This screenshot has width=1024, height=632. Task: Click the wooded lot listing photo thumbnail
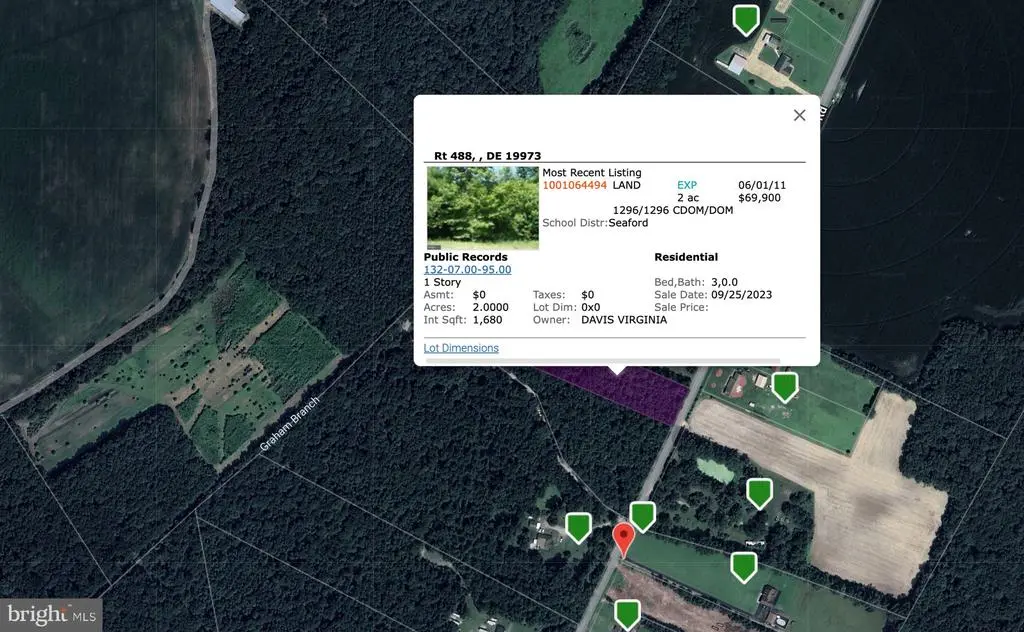pyautogui.click(x=483, y=208)
